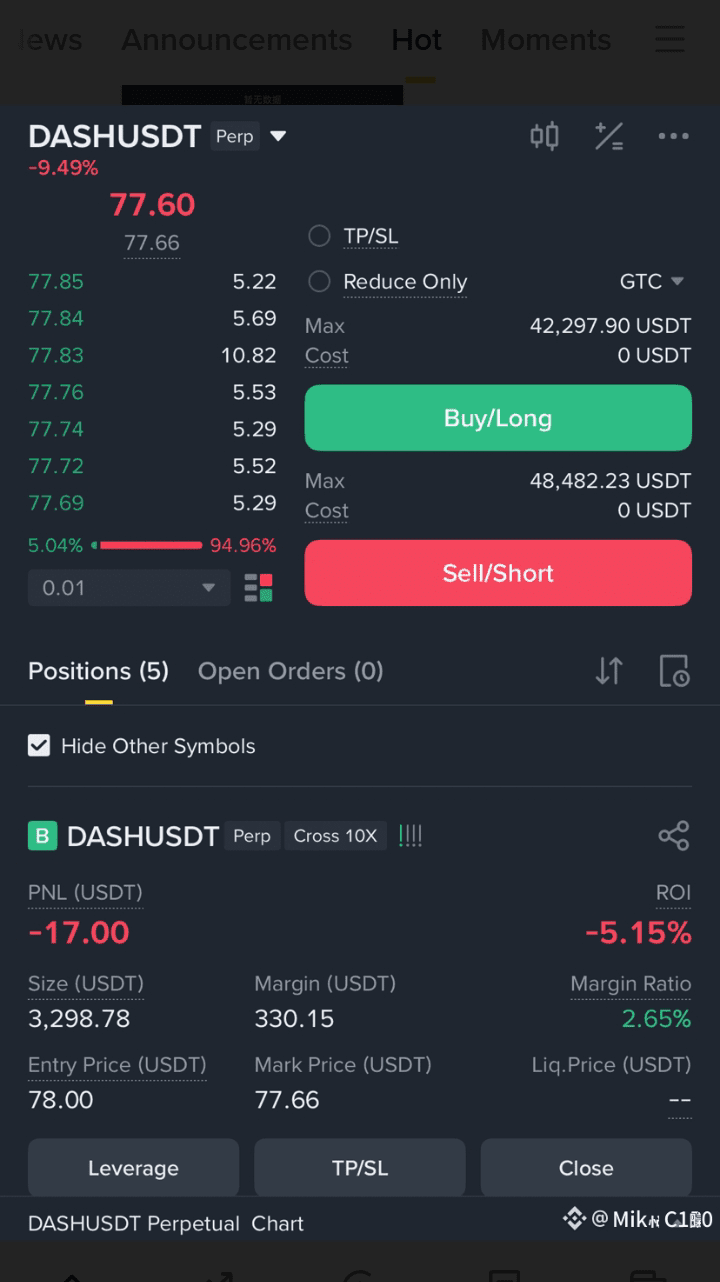This screenshot has width=720, height=1282.
Task: Open the hamburger menu icon
Action: pos(670,39)
